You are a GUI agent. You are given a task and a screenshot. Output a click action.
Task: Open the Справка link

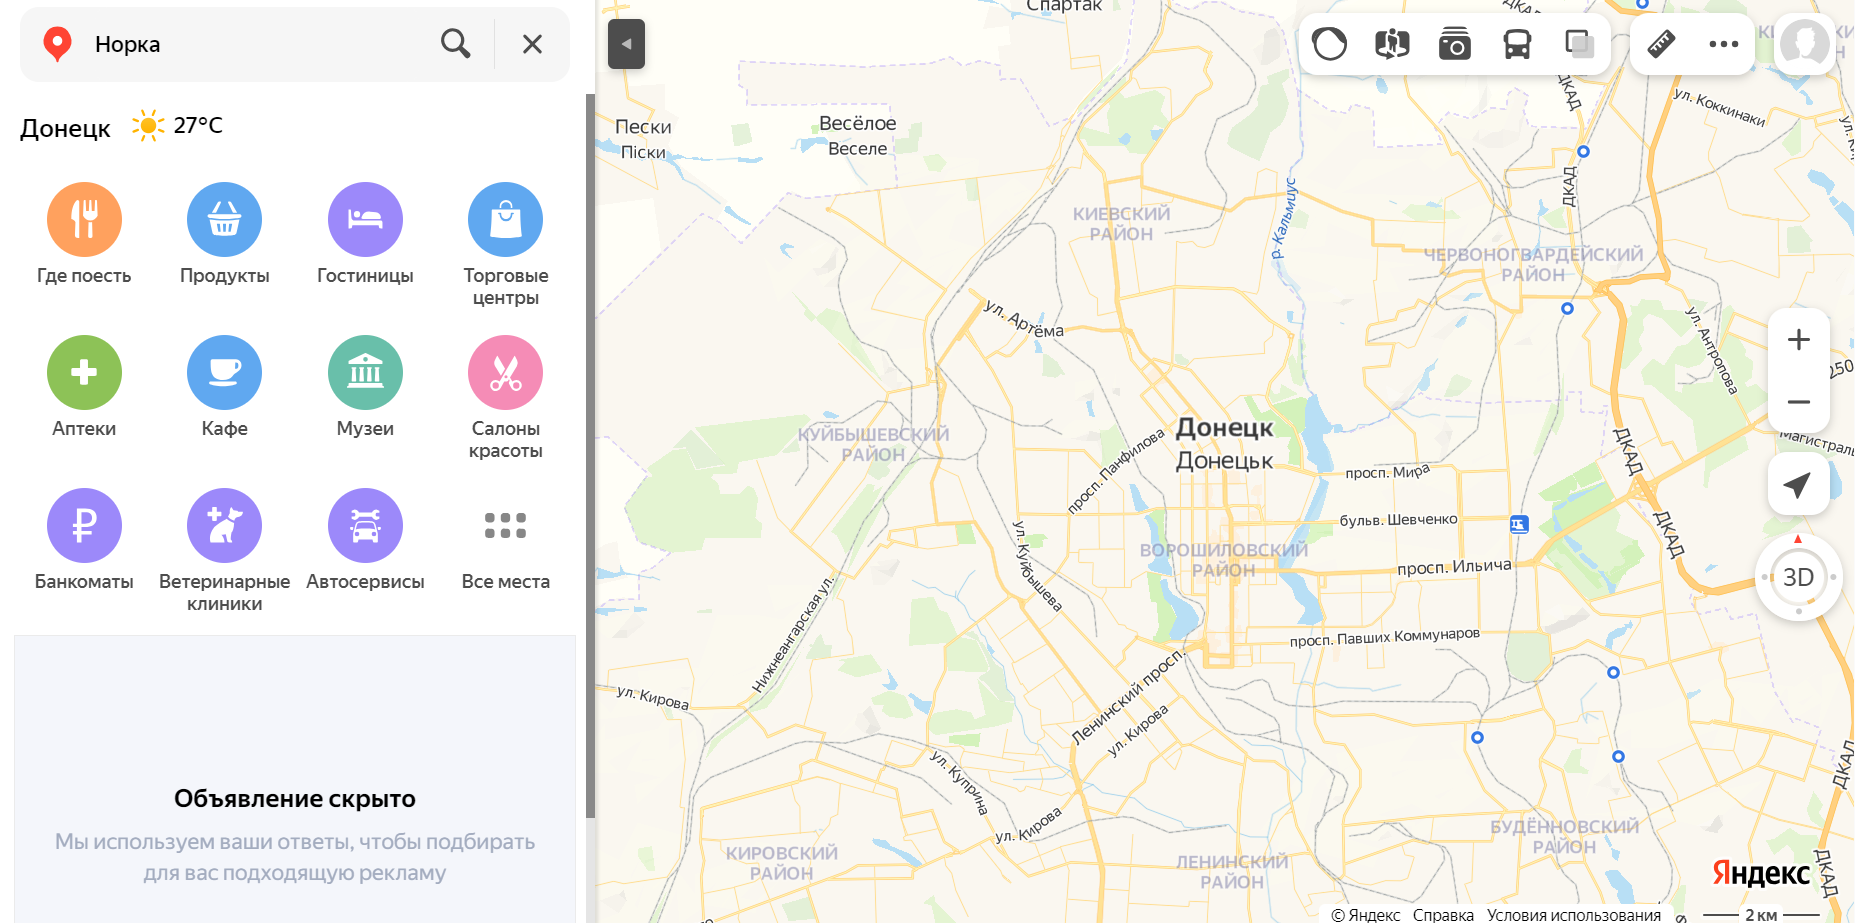(x=1443, y=914)
